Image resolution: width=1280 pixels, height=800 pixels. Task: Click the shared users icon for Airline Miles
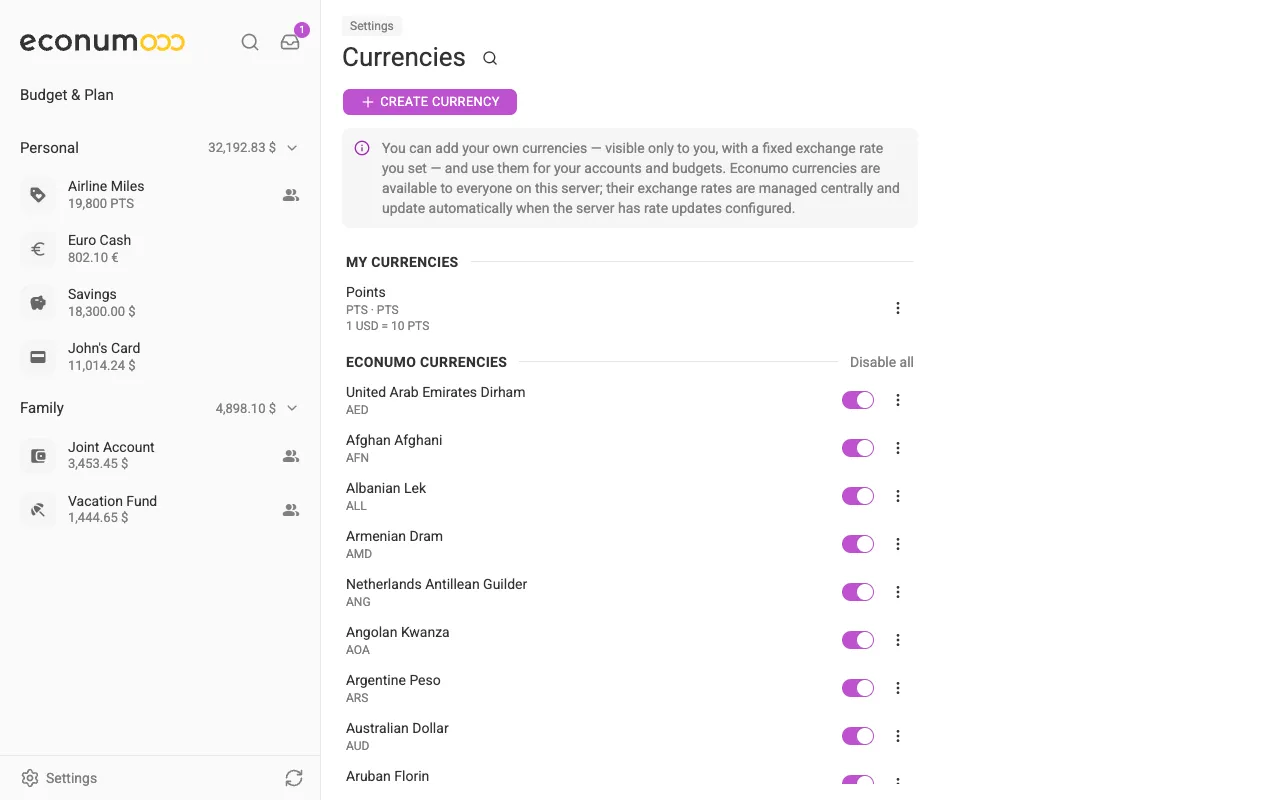291,195
